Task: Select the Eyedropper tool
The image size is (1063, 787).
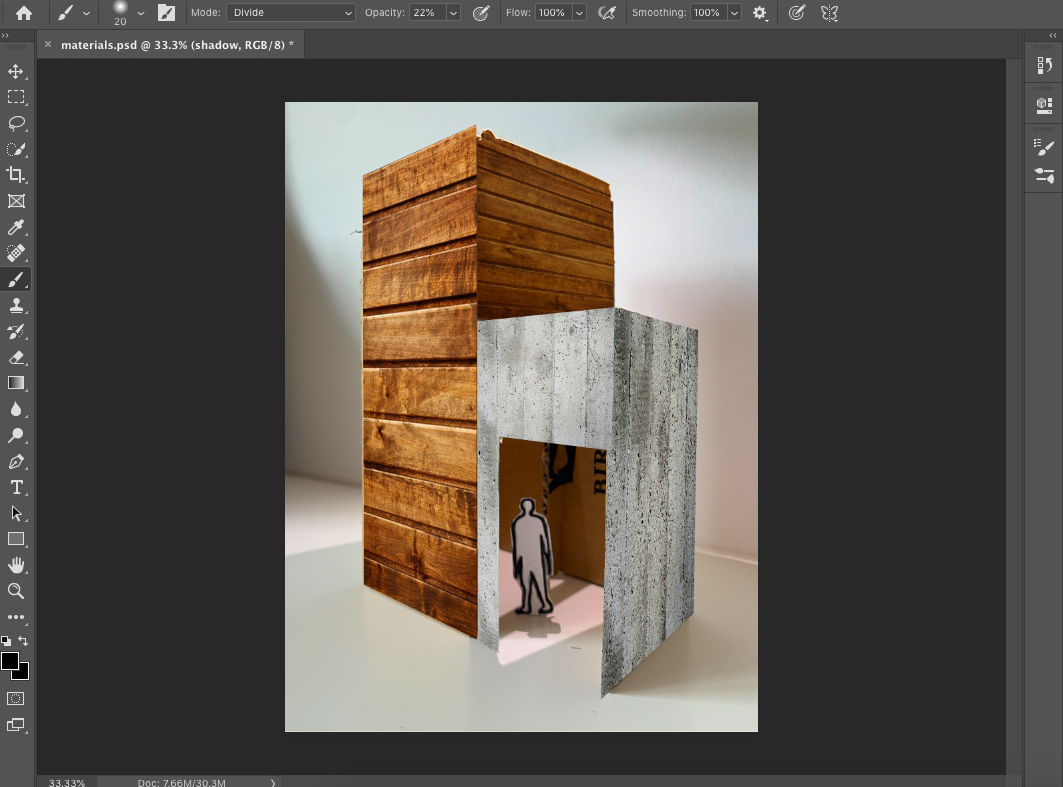Action: coord(16,228)
